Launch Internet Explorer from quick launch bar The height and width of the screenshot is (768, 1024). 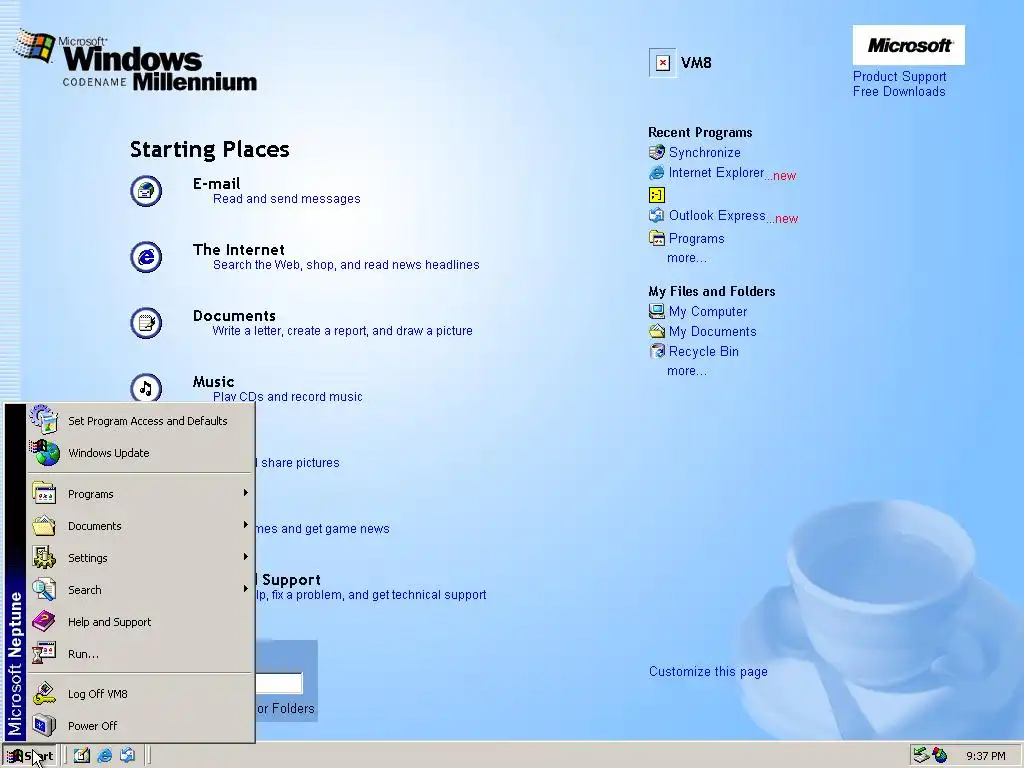pos(104,756)
